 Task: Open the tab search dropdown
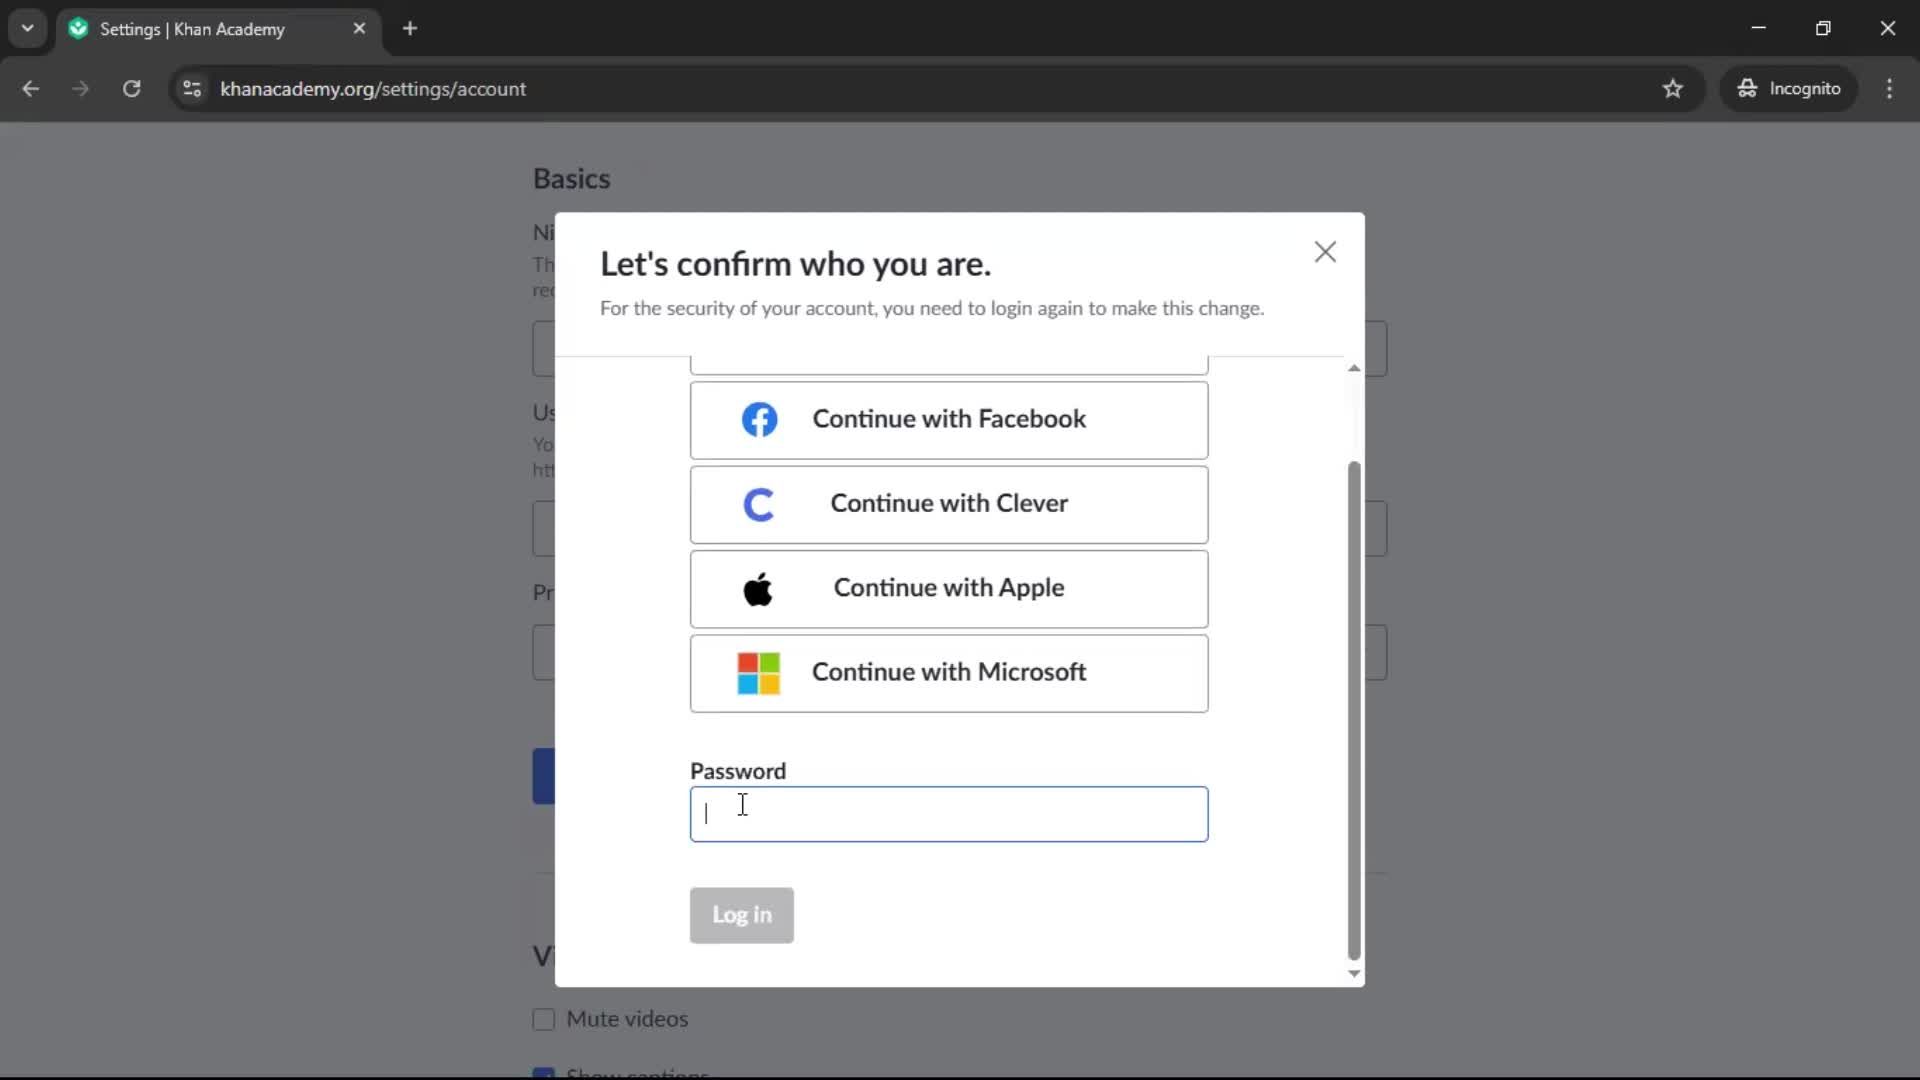[x=28, y=29]
